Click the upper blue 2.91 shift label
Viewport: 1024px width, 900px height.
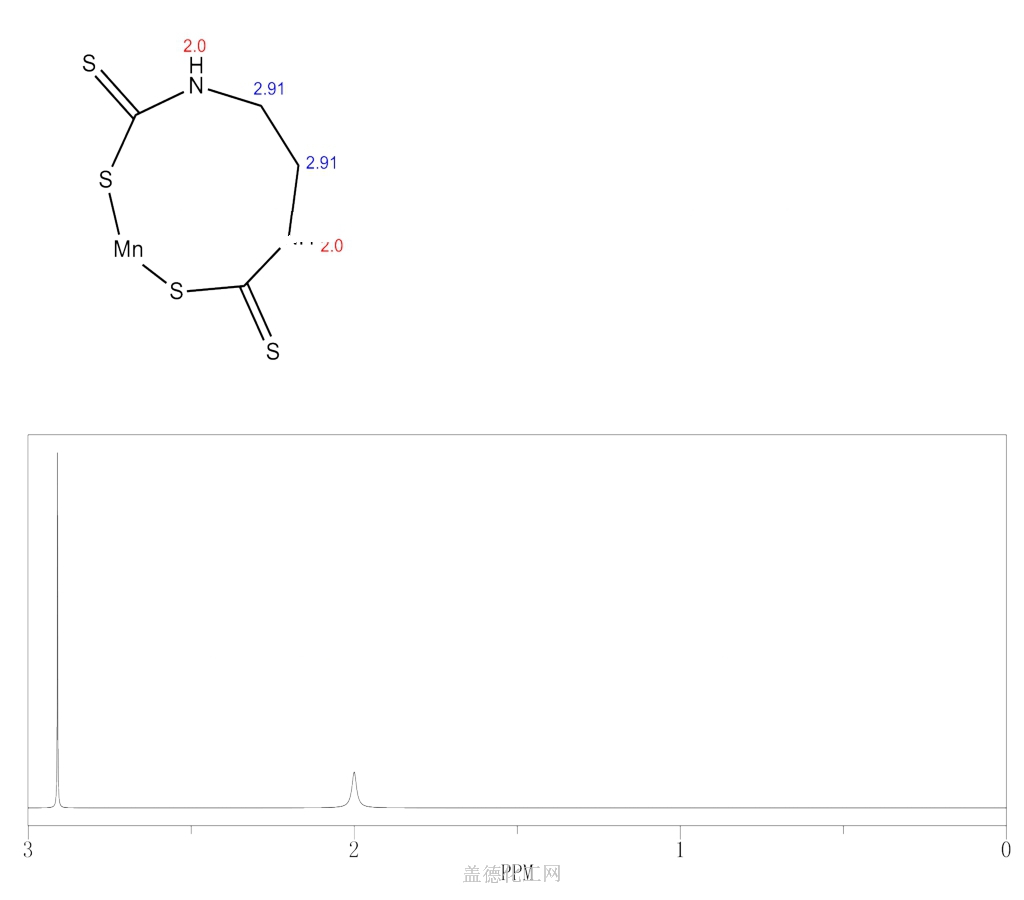[269, 88]
